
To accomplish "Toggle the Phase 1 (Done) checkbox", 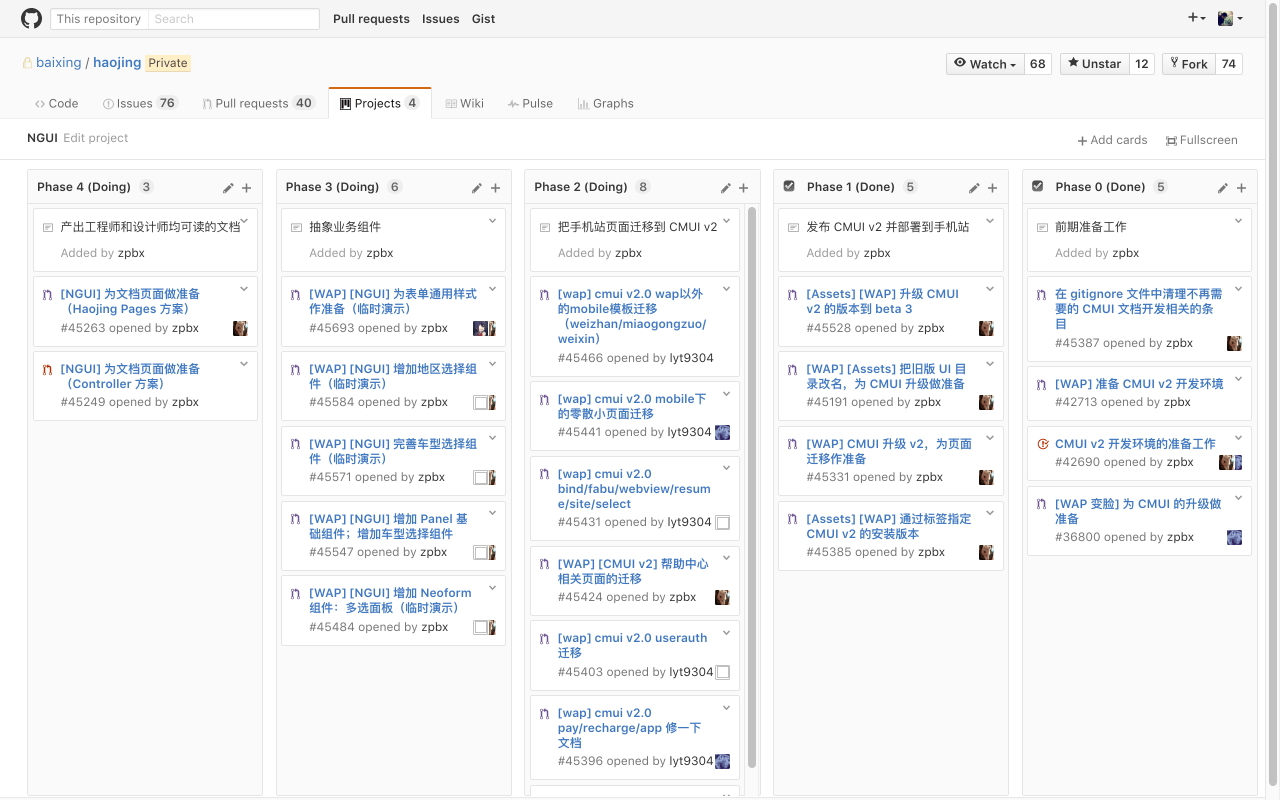I will [789, 186].
